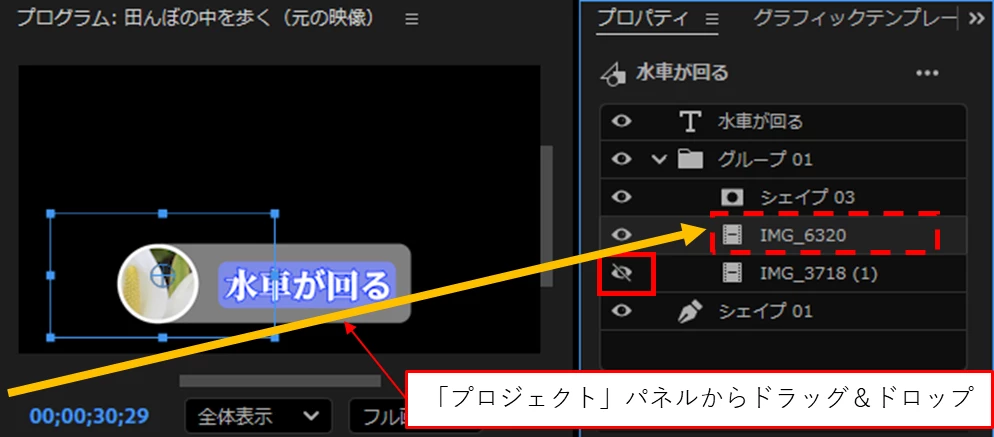Show overflow panels with double-chevron

[x=977, y=19]
